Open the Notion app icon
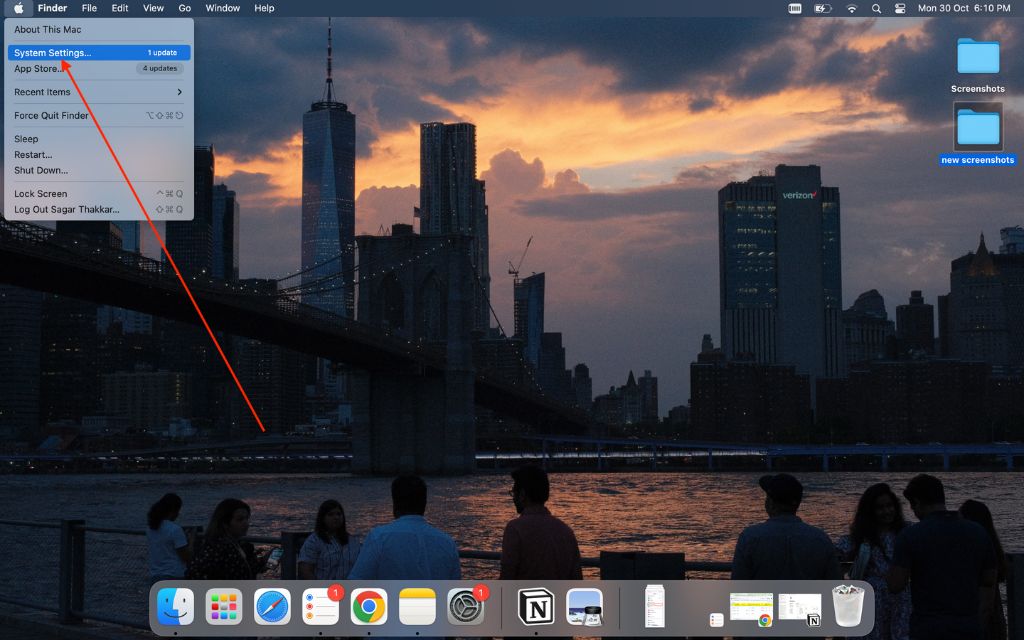The image size is (1024, 640). pos(536,606)
